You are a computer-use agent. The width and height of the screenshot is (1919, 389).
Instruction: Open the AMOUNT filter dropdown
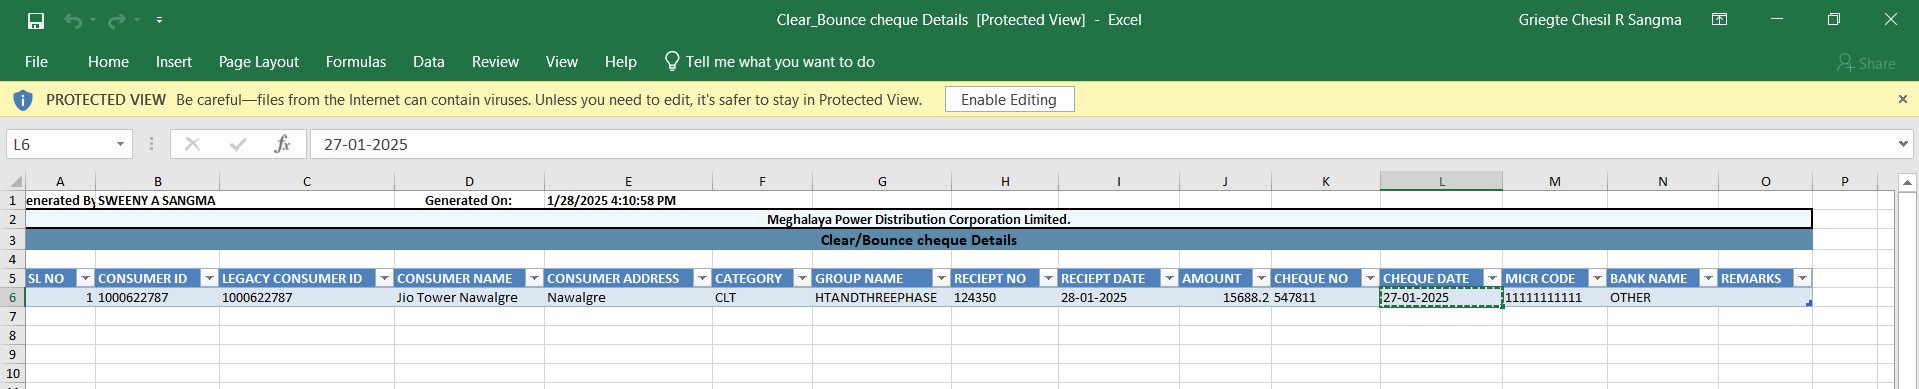(x=1261, y=278)
